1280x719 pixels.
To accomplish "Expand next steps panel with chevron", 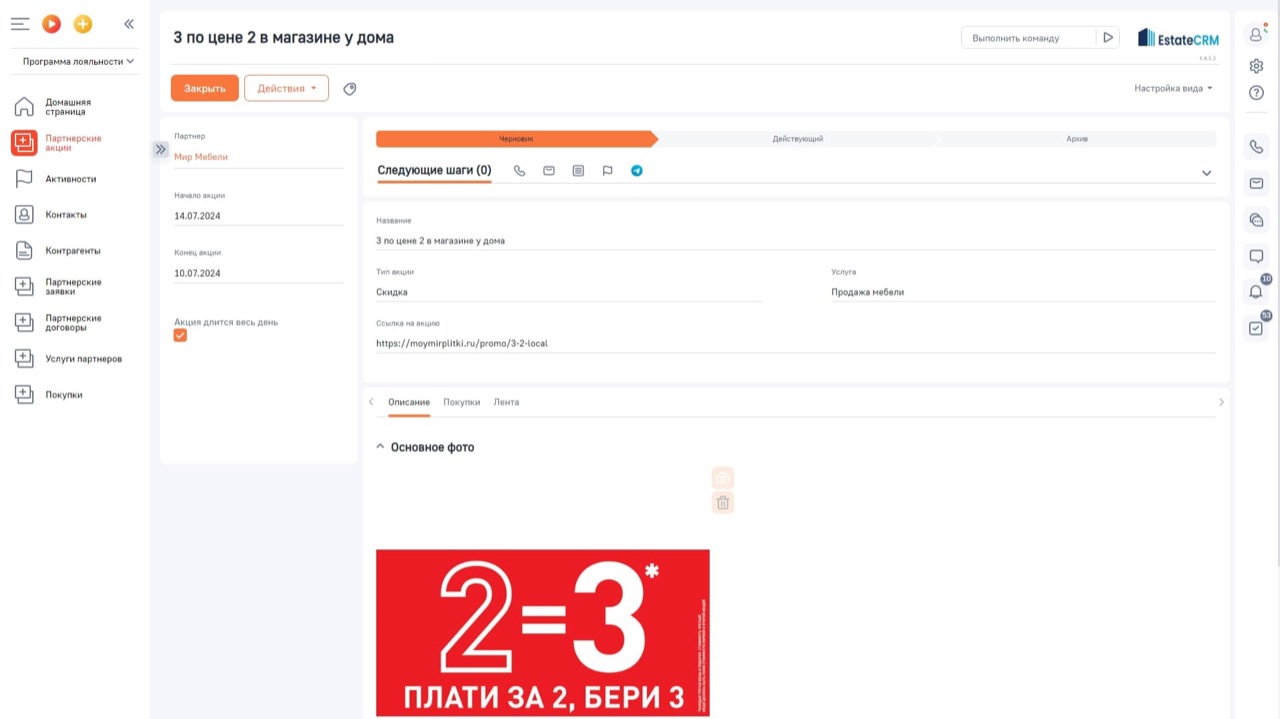I will pyautogui.click(x=1207, y=173).
